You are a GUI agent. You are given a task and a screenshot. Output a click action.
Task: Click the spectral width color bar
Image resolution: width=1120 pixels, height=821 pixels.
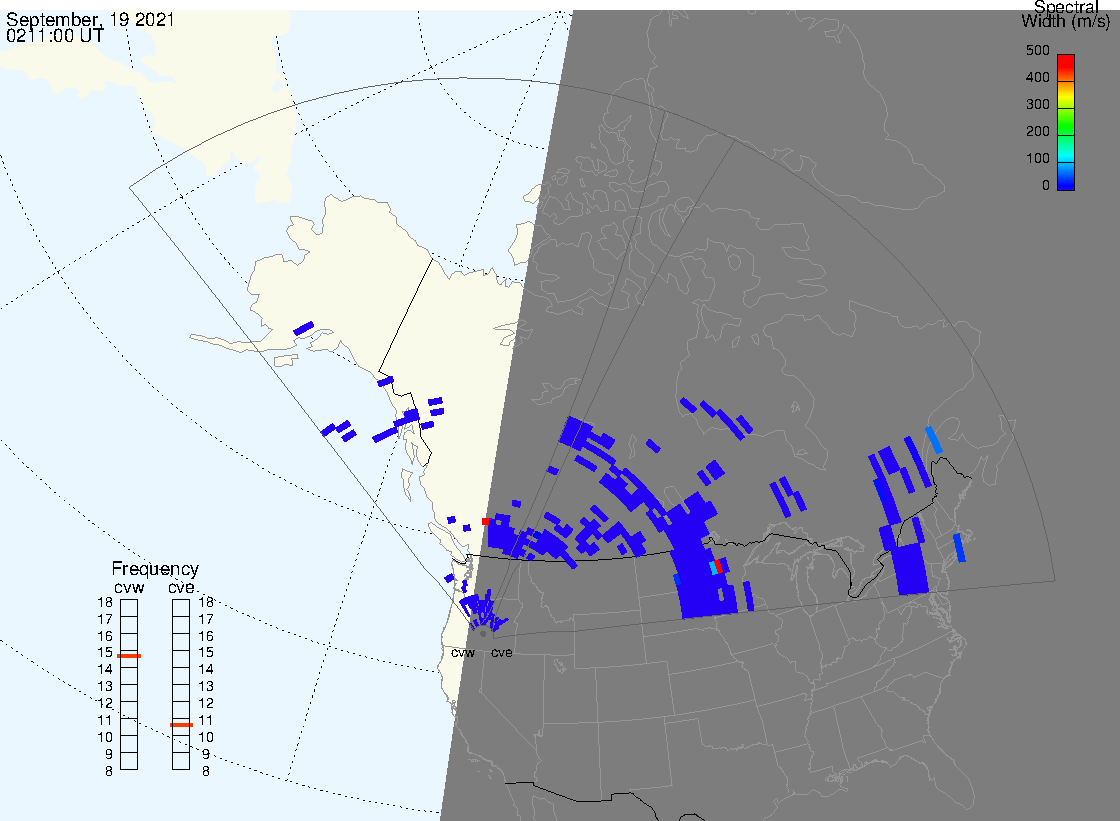coord(1066,122)
